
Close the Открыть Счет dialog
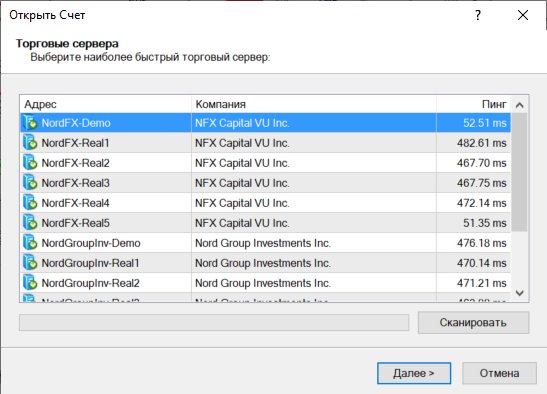[523, 15]
